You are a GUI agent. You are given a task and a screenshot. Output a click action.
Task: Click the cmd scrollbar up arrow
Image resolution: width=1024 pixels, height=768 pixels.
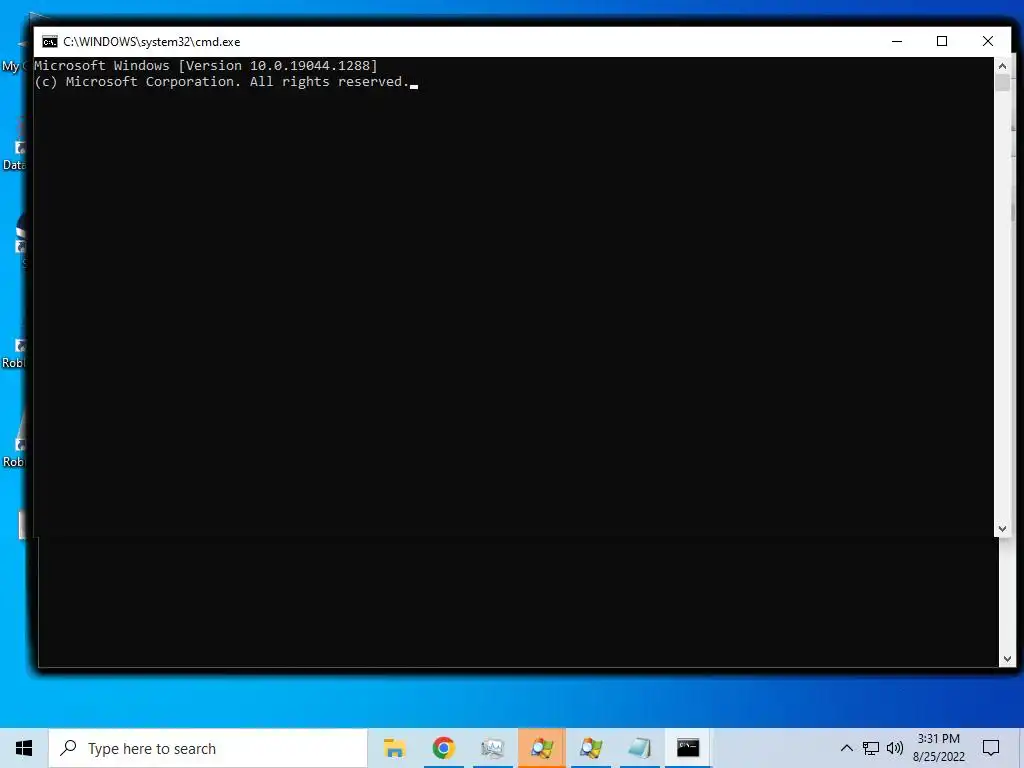1002,66
